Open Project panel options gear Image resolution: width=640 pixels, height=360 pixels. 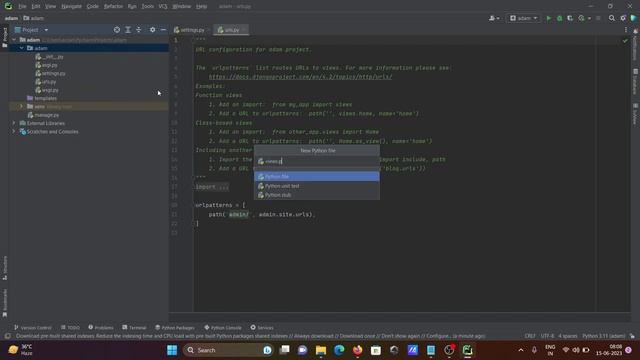(152, 30)
